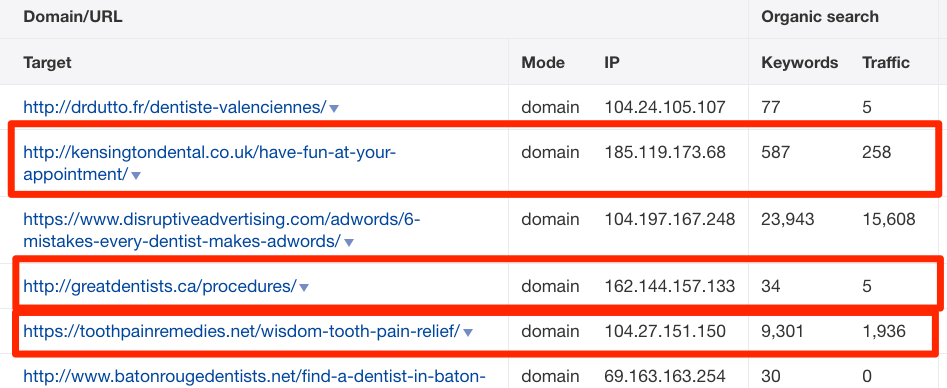Open the drdutto.fr dentiste-valenciennes link

(x=175, y=108)
